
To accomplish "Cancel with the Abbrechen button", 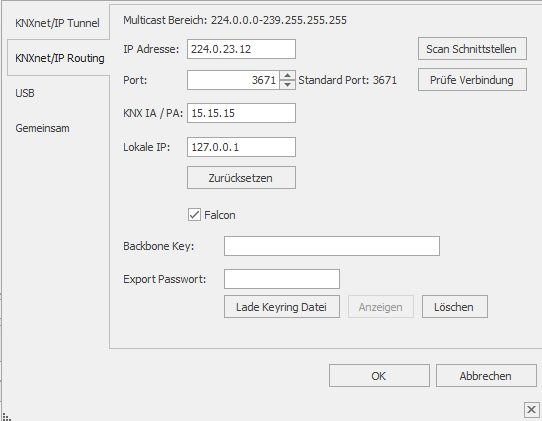I will pos(486,375).
